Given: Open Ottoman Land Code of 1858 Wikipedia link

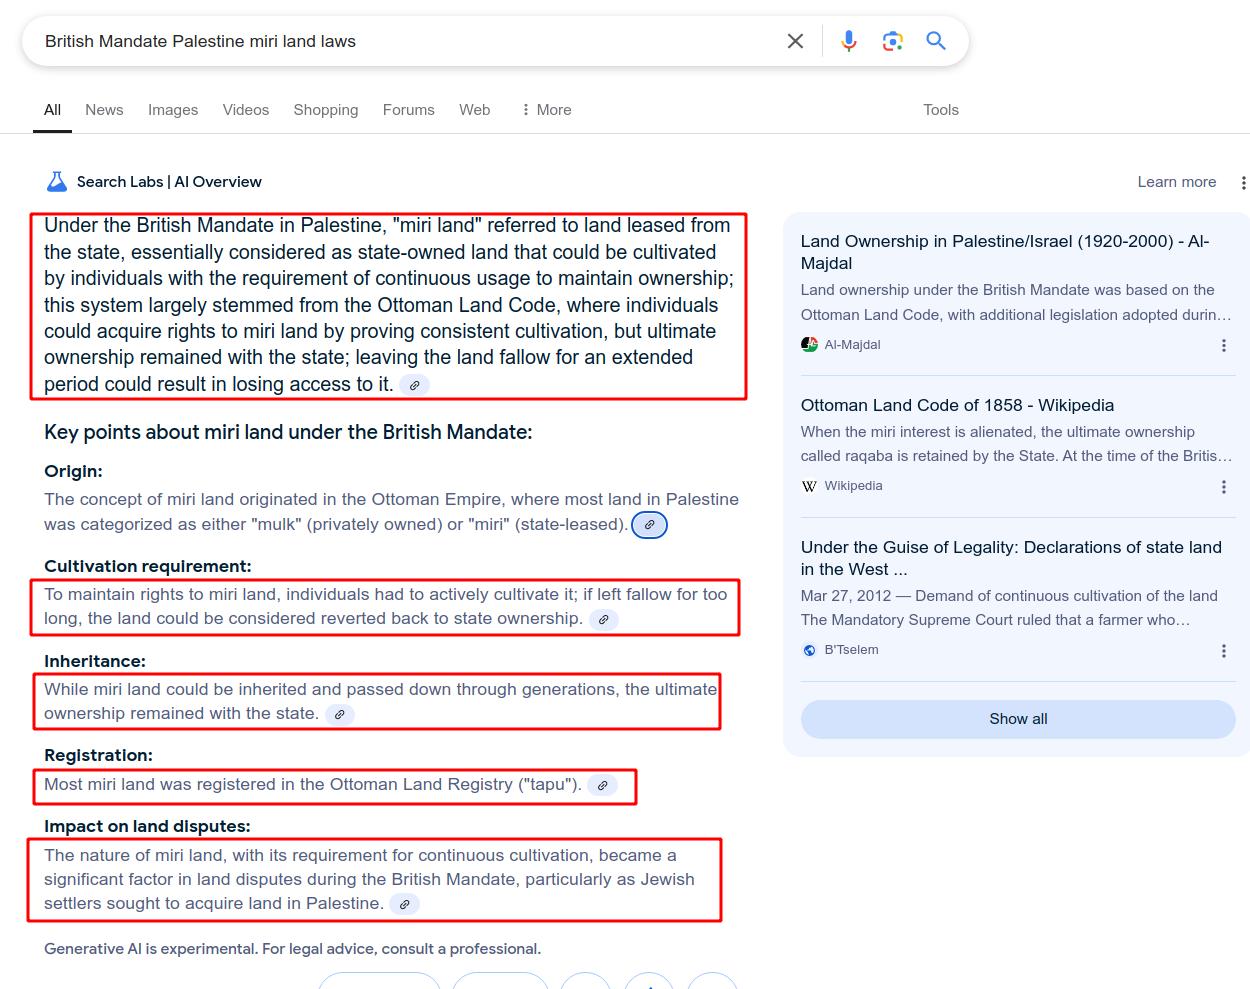Looking at the screenshot, I should [x=957, y=405].
